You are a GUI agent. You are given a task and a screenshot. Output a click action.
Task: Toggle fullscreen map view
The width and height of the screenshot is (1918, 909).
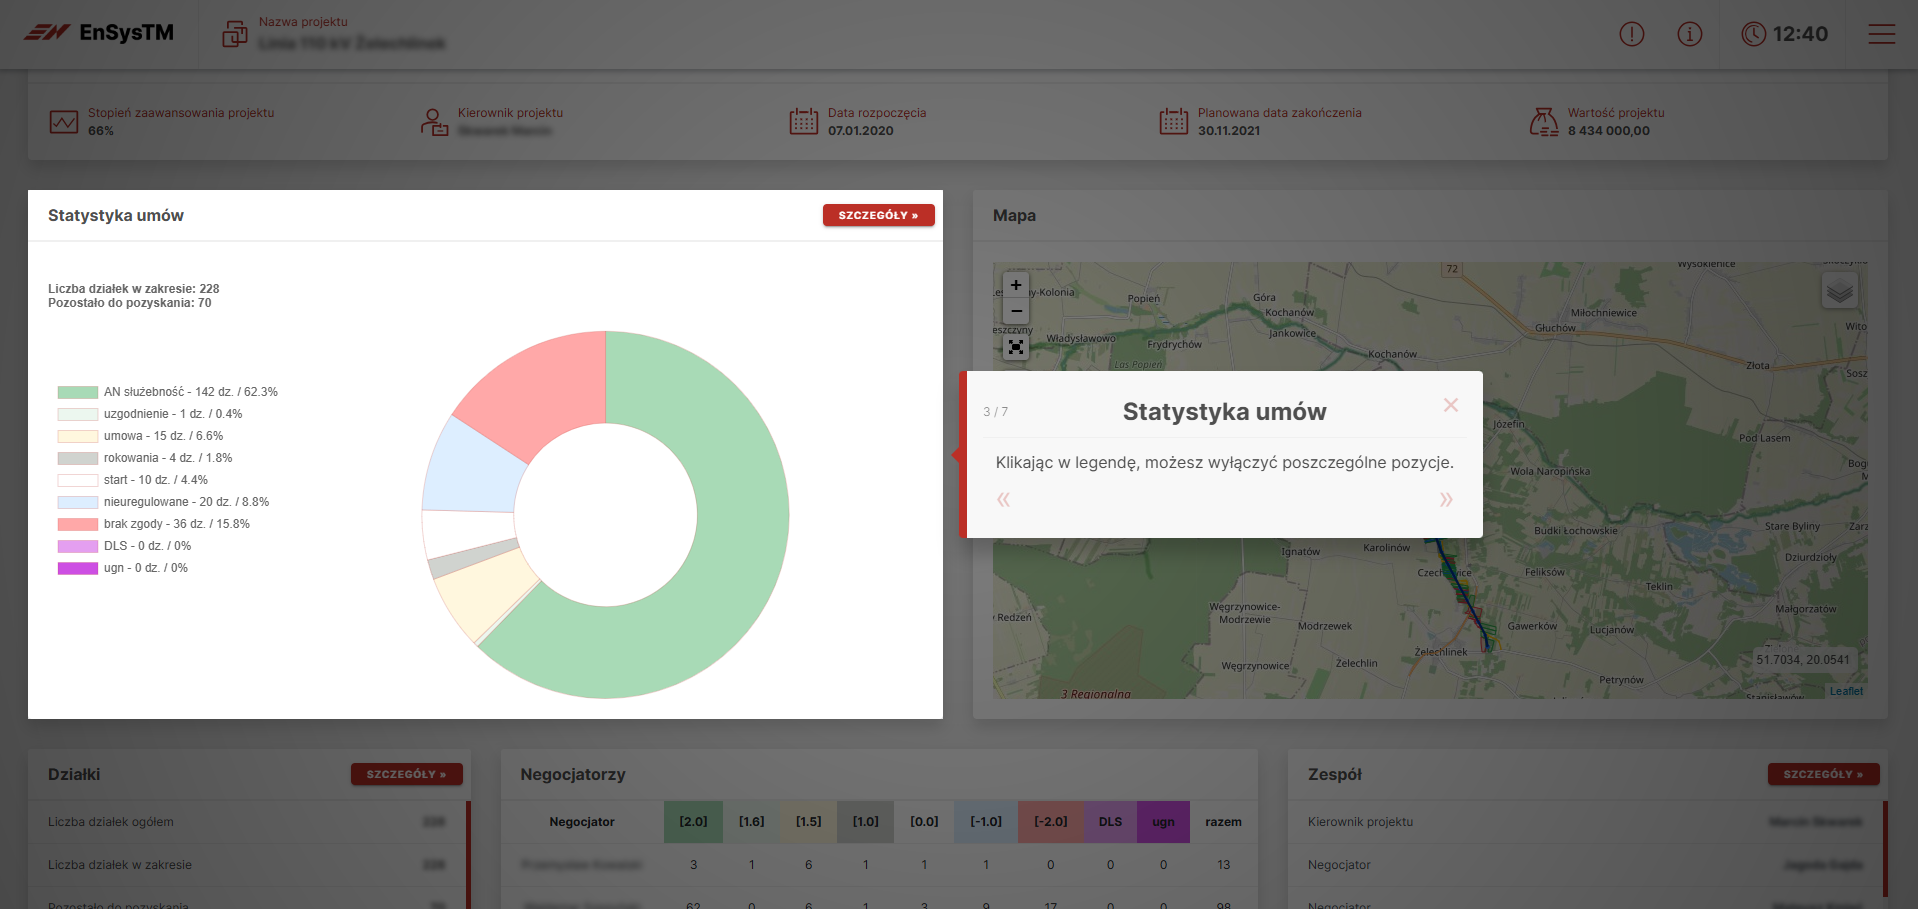(x=1016, y=347)
